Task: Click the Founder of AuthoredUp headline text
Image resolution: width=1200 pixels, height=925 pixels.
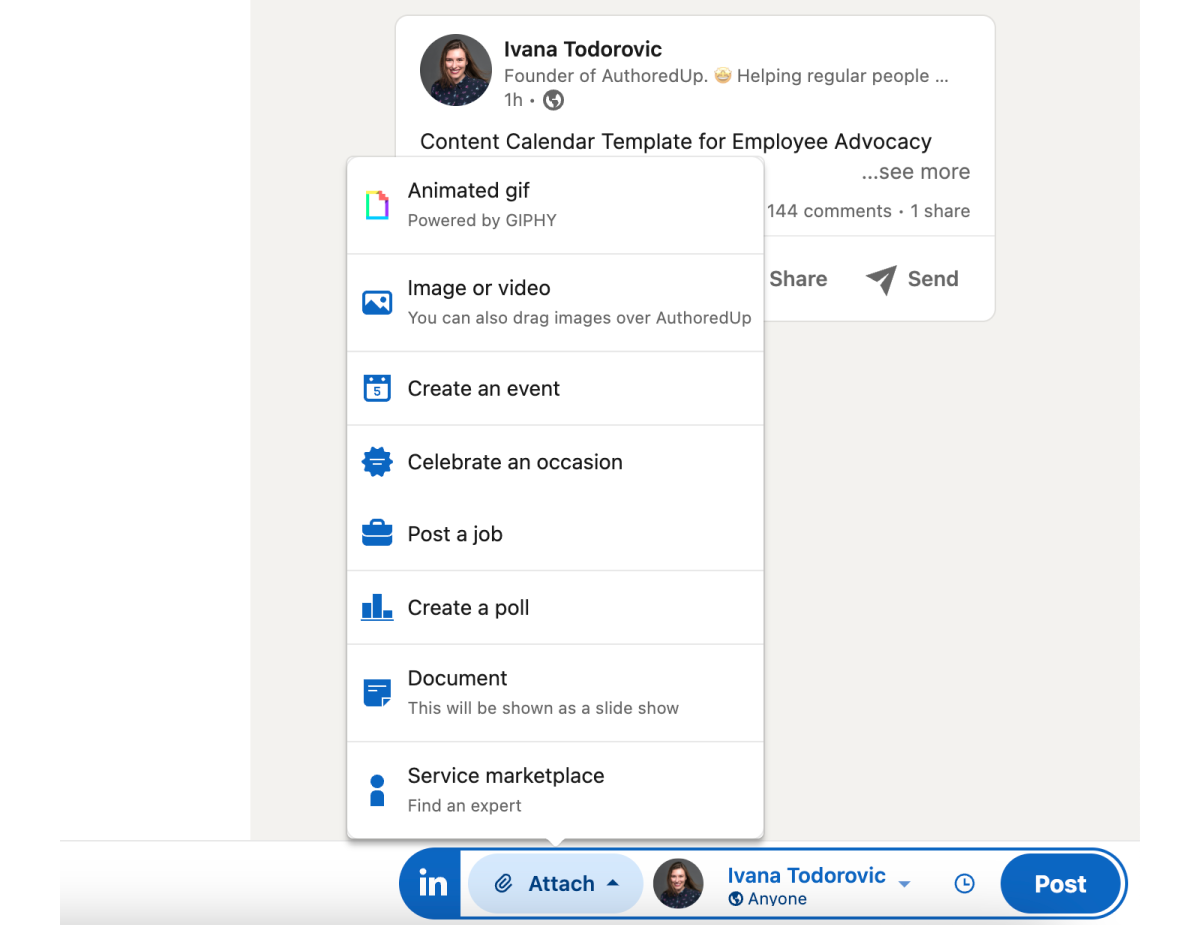Action: pyautogui.click(x=726, y=76)
